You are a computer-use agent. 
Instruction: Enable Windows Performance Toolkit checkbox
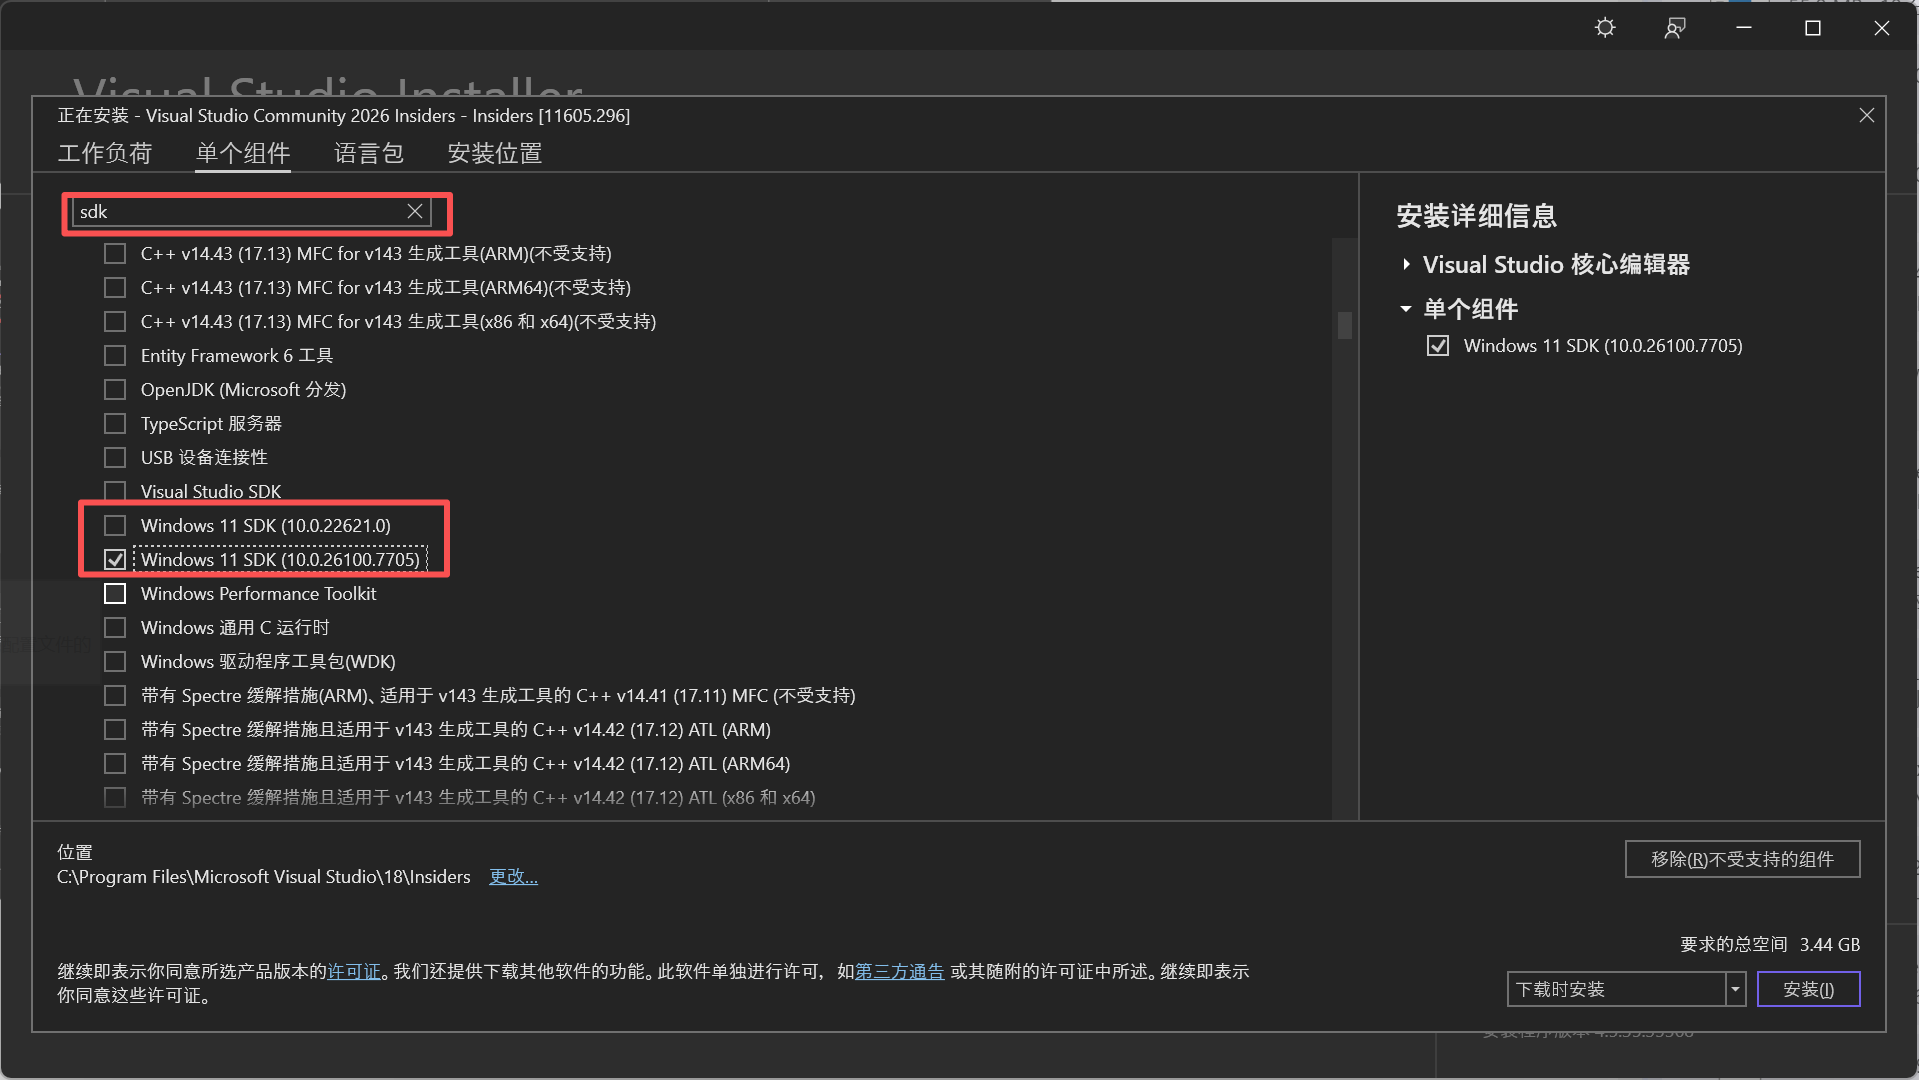pos(115,594)
